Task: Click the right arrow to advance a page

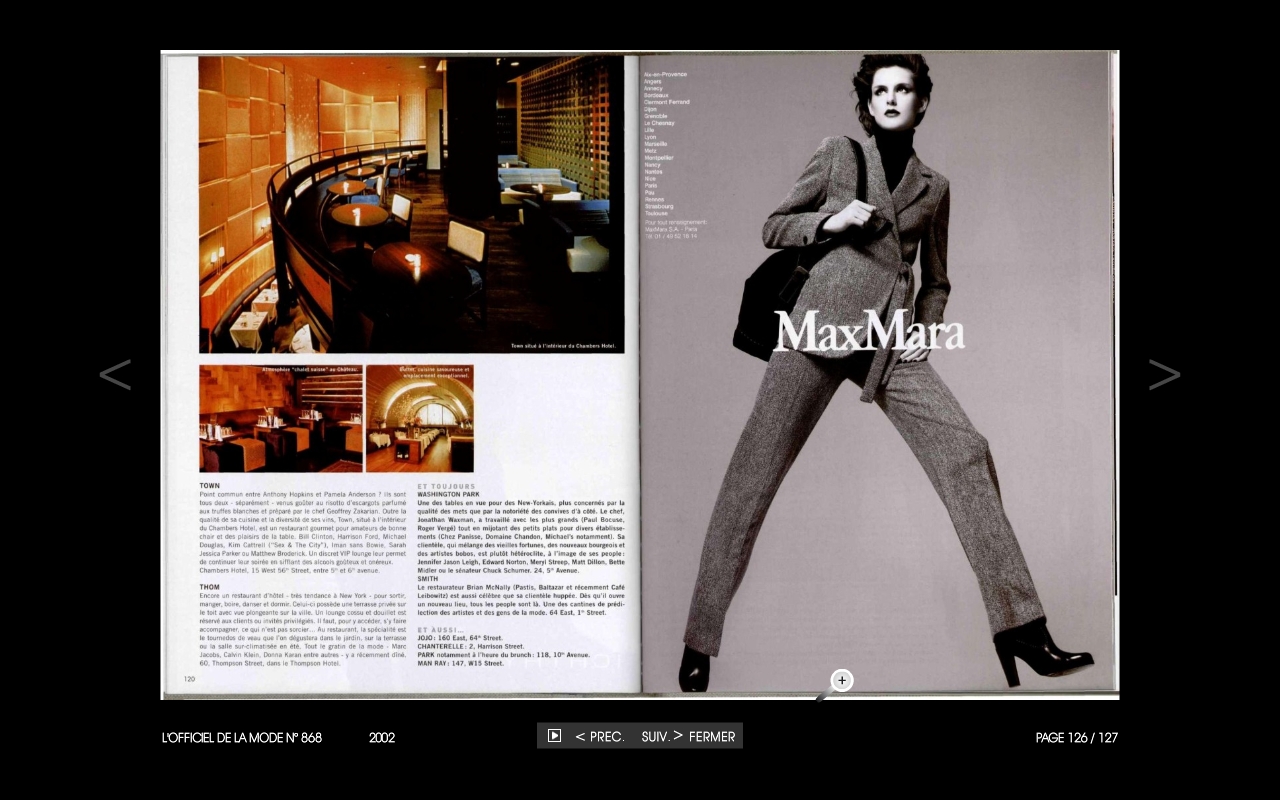Action: [1164, 375]
